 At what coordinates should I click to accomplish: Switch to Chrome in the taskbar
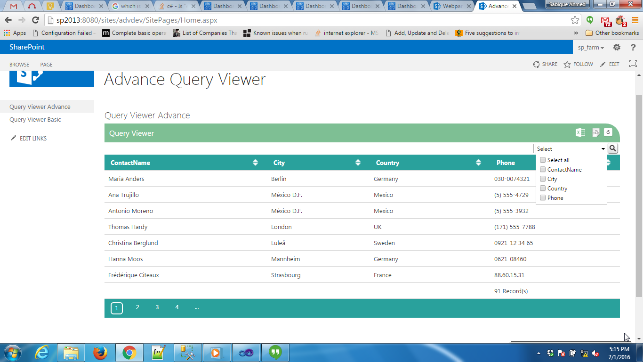coord(129,353)
